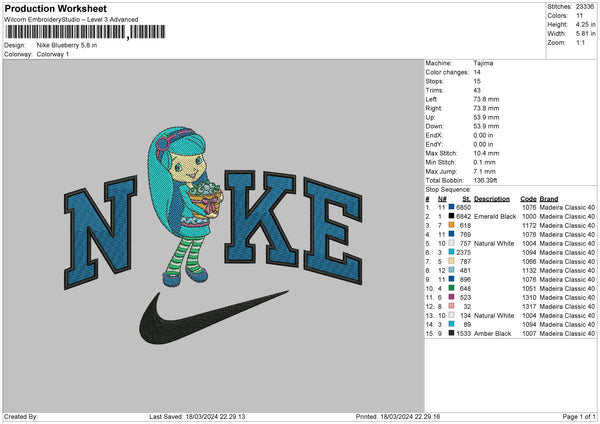This screenshot has width=600, height=424.
Task: Click 'Emerald Black' description in row 2
Action: [x=495, y=216]
